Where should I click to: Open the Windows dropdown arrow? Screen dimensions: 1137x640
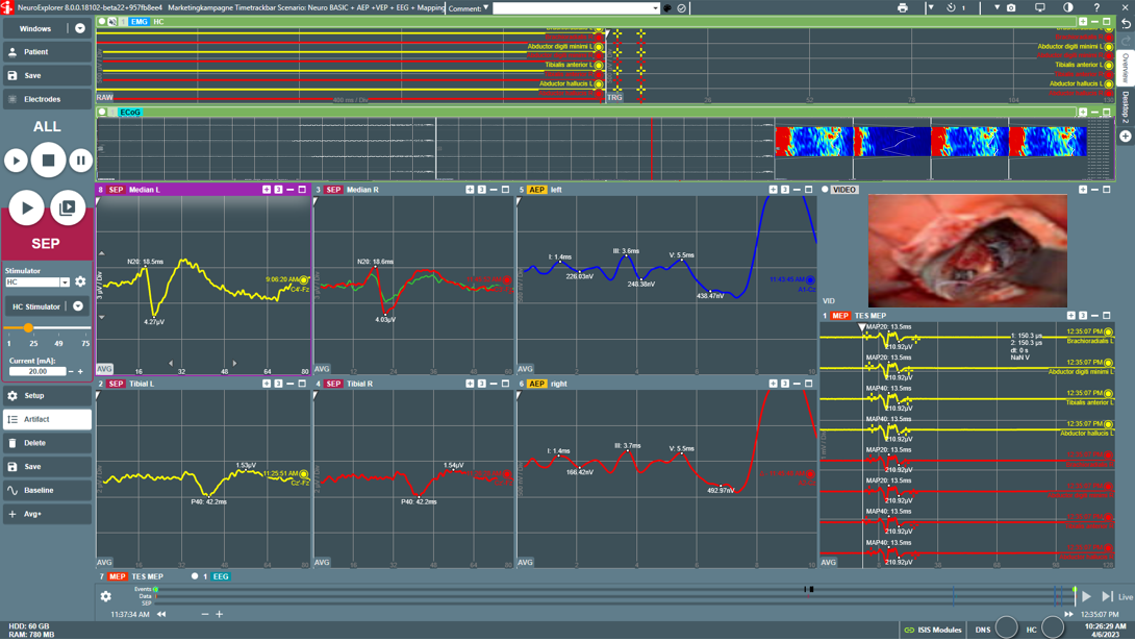point(80,29)
